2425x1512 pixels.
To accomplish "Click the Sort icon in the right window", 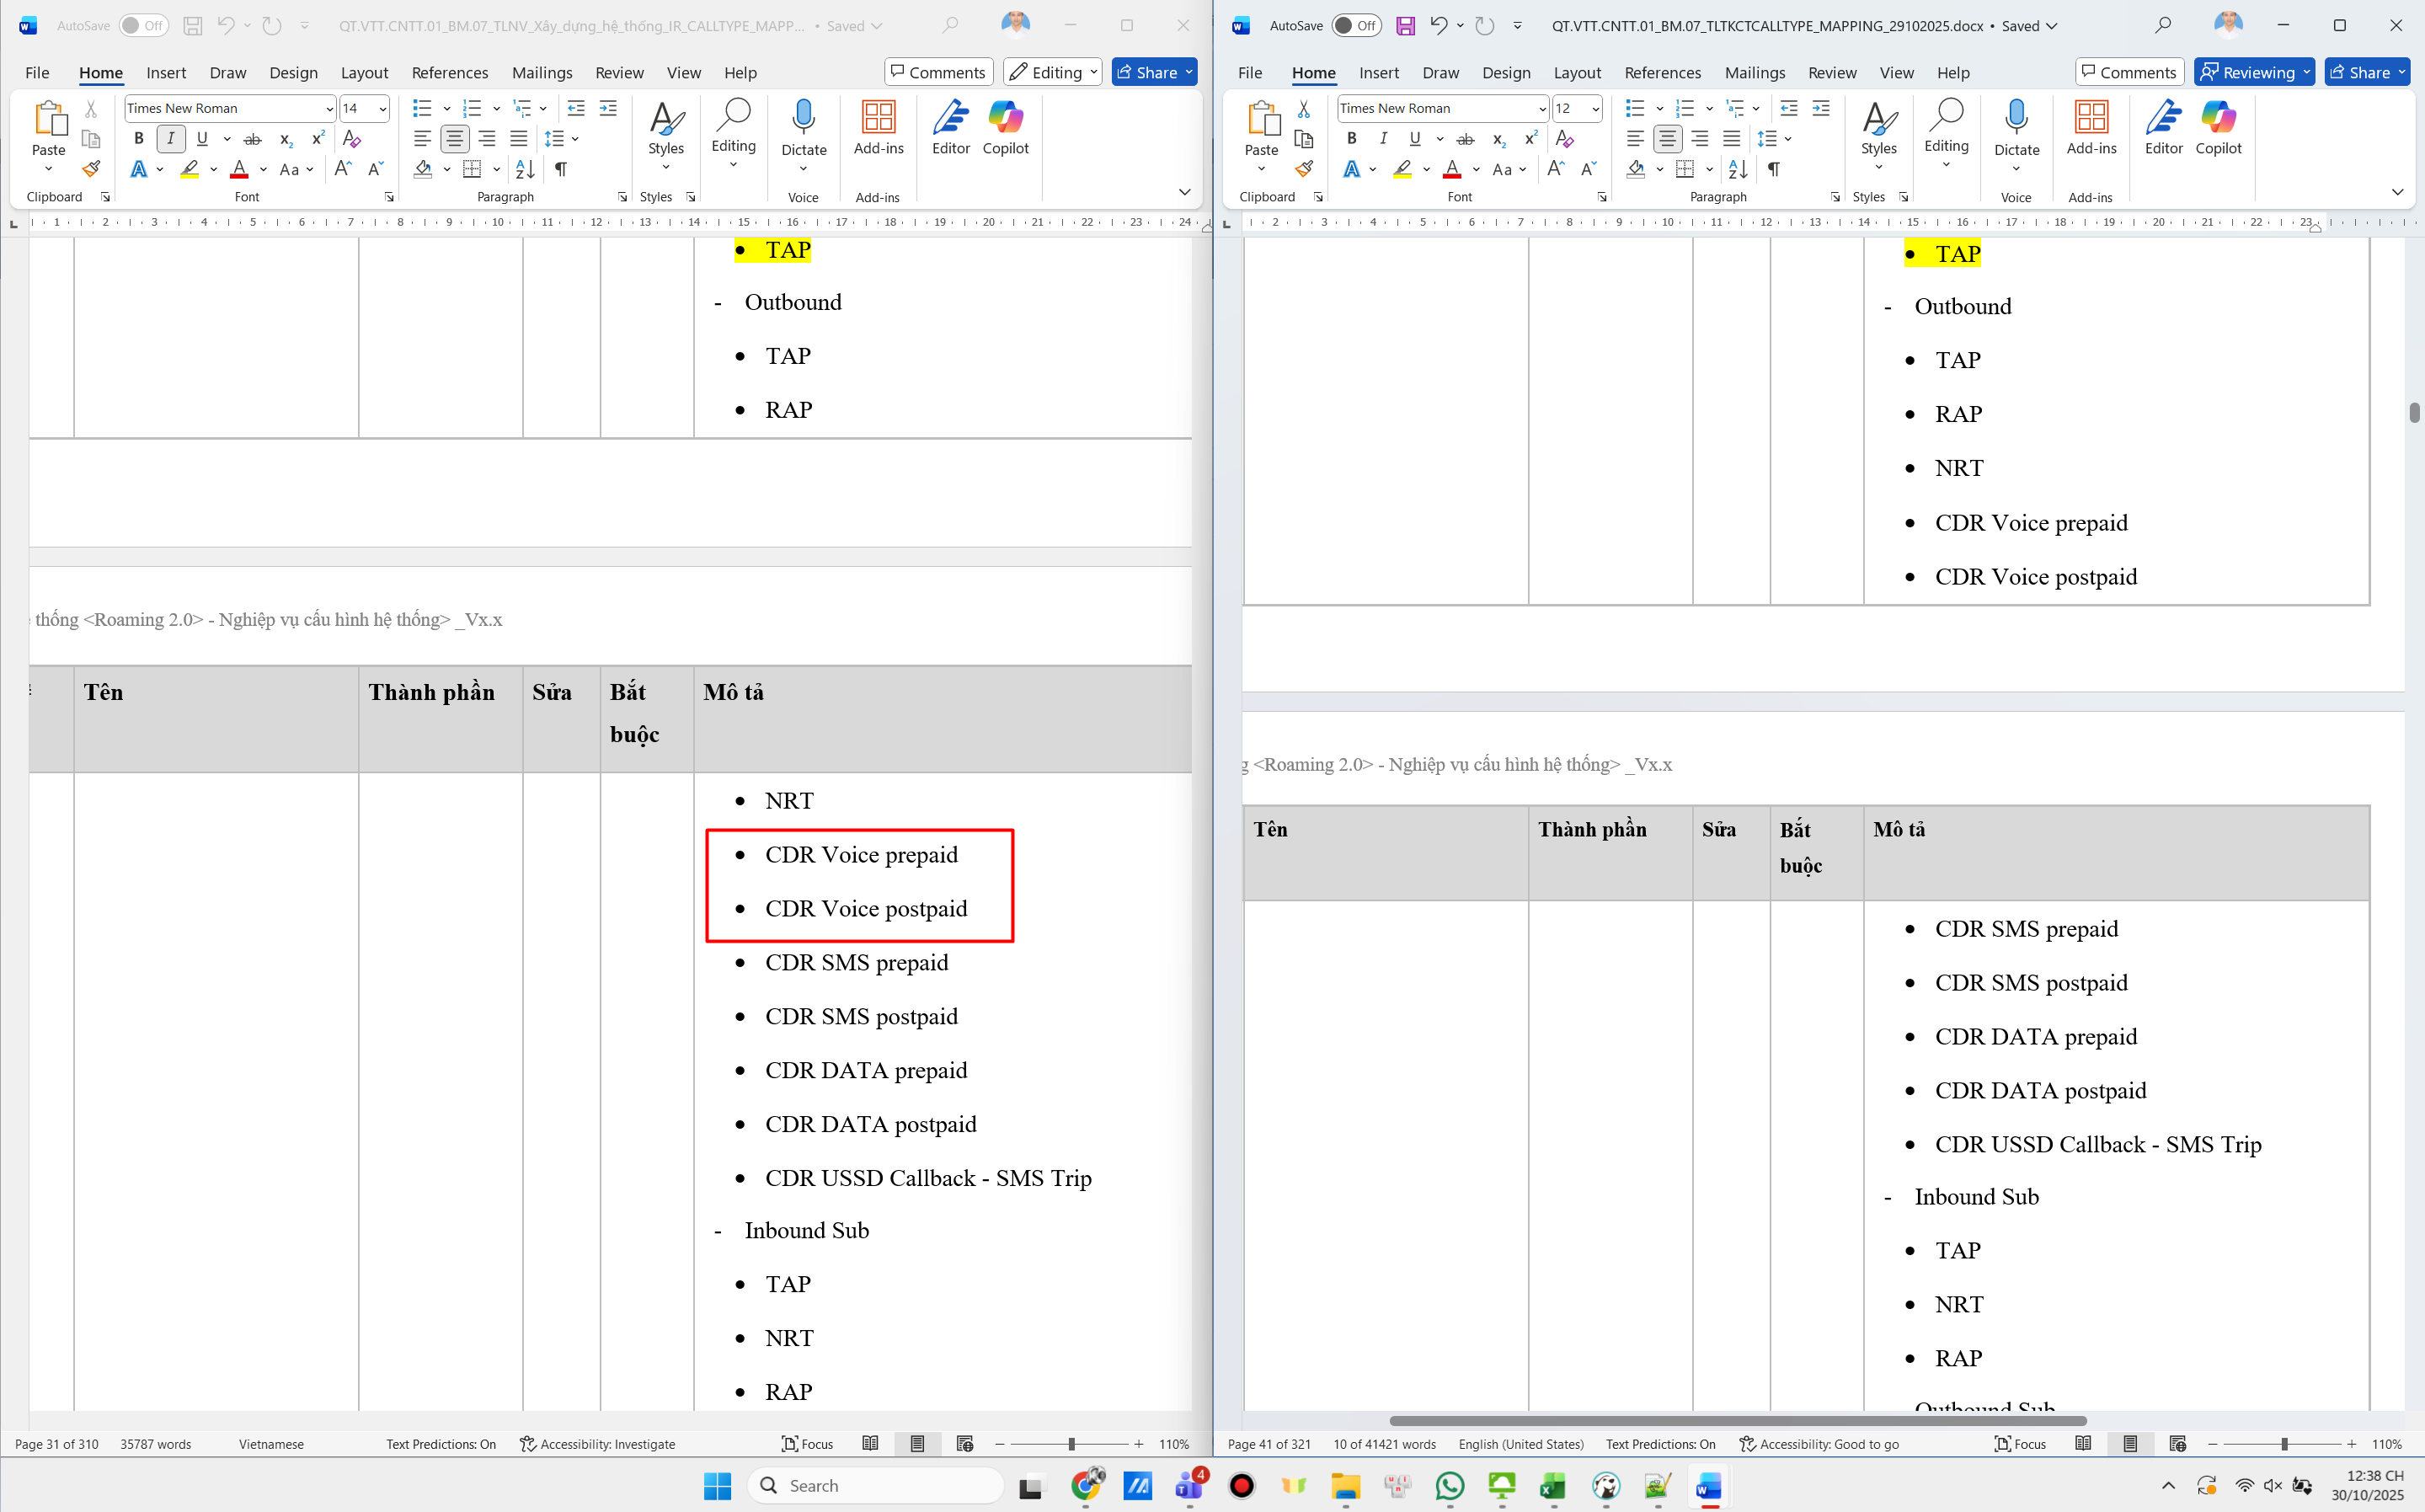I will (1738, 169).
